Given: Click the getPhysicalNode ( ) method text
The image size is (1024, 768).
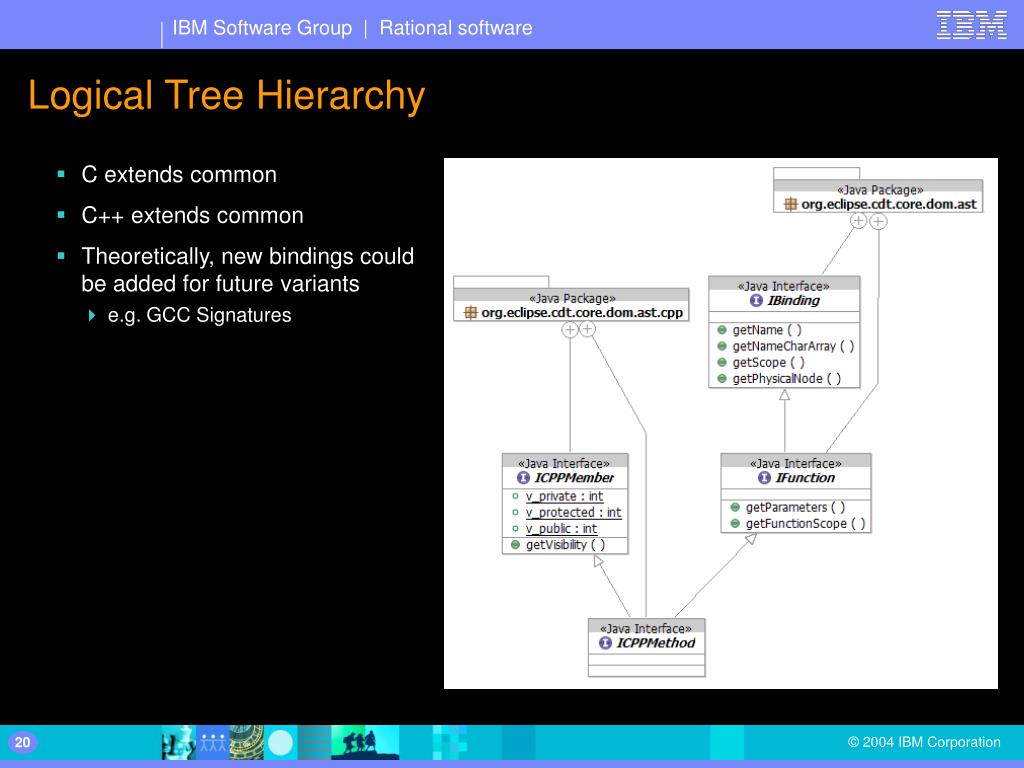Looking at the screenshot, I should [786, 378].
